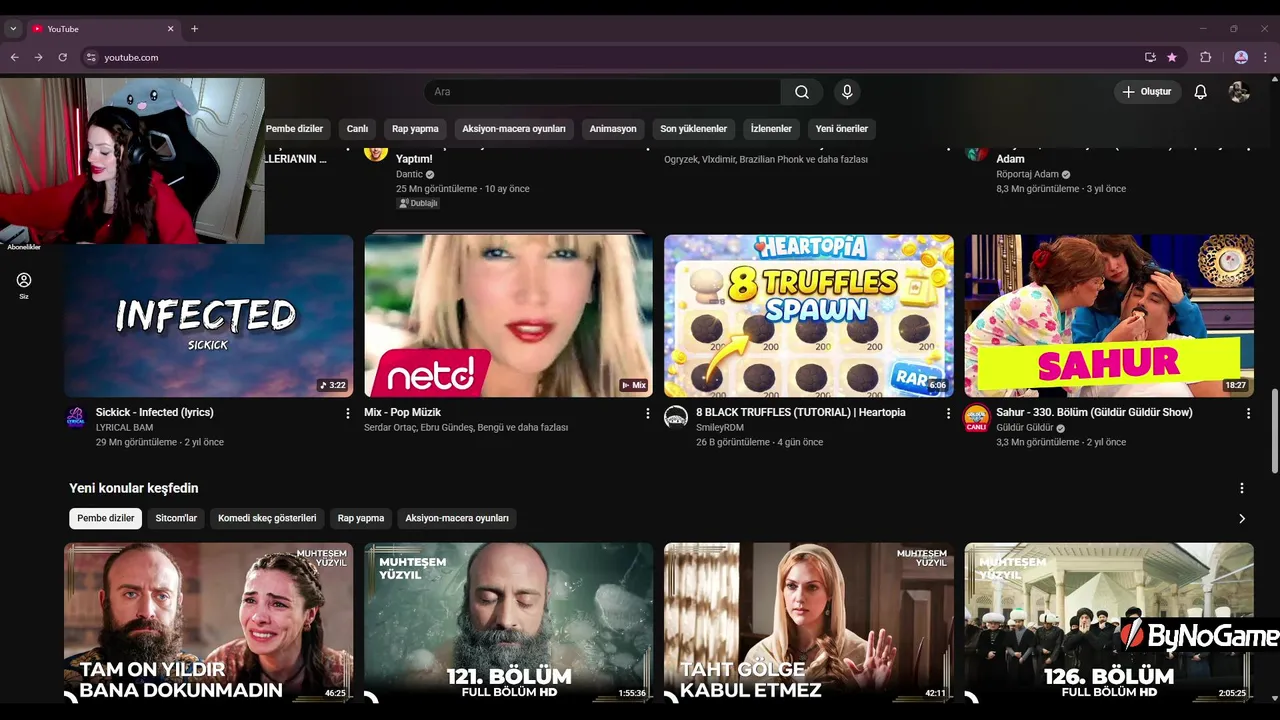Visit the Röportaj Adam channel link

pyautogui.click(x=1027, y=174)
